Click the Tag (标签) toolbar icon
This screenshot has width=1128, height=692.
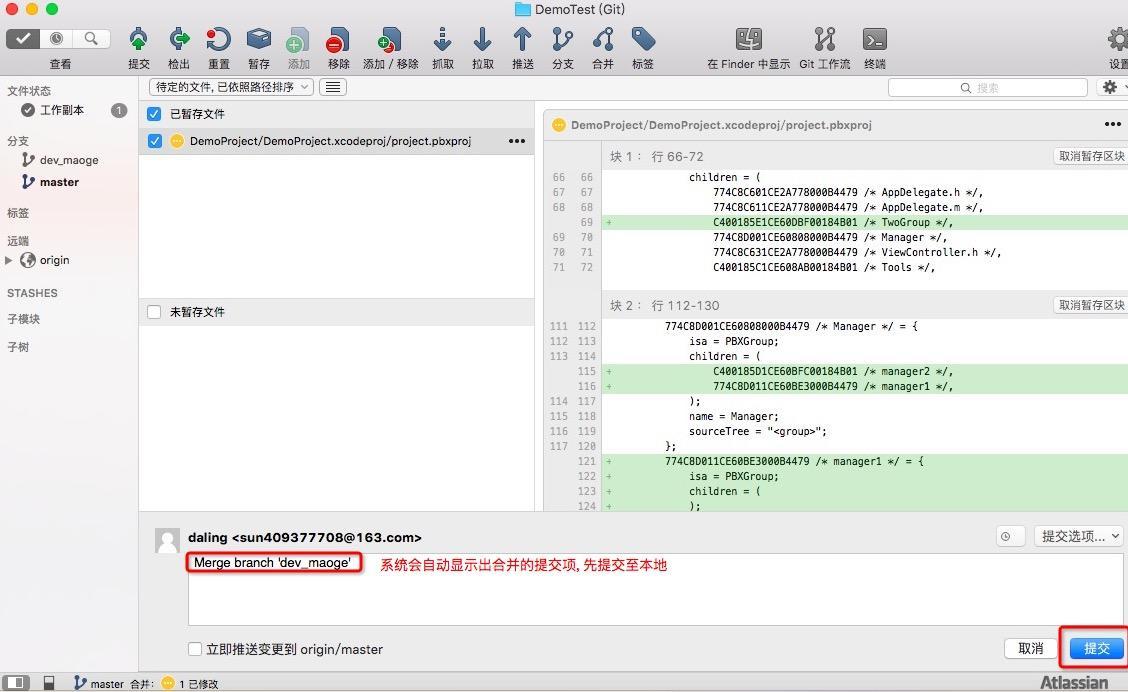click(643, 40)
